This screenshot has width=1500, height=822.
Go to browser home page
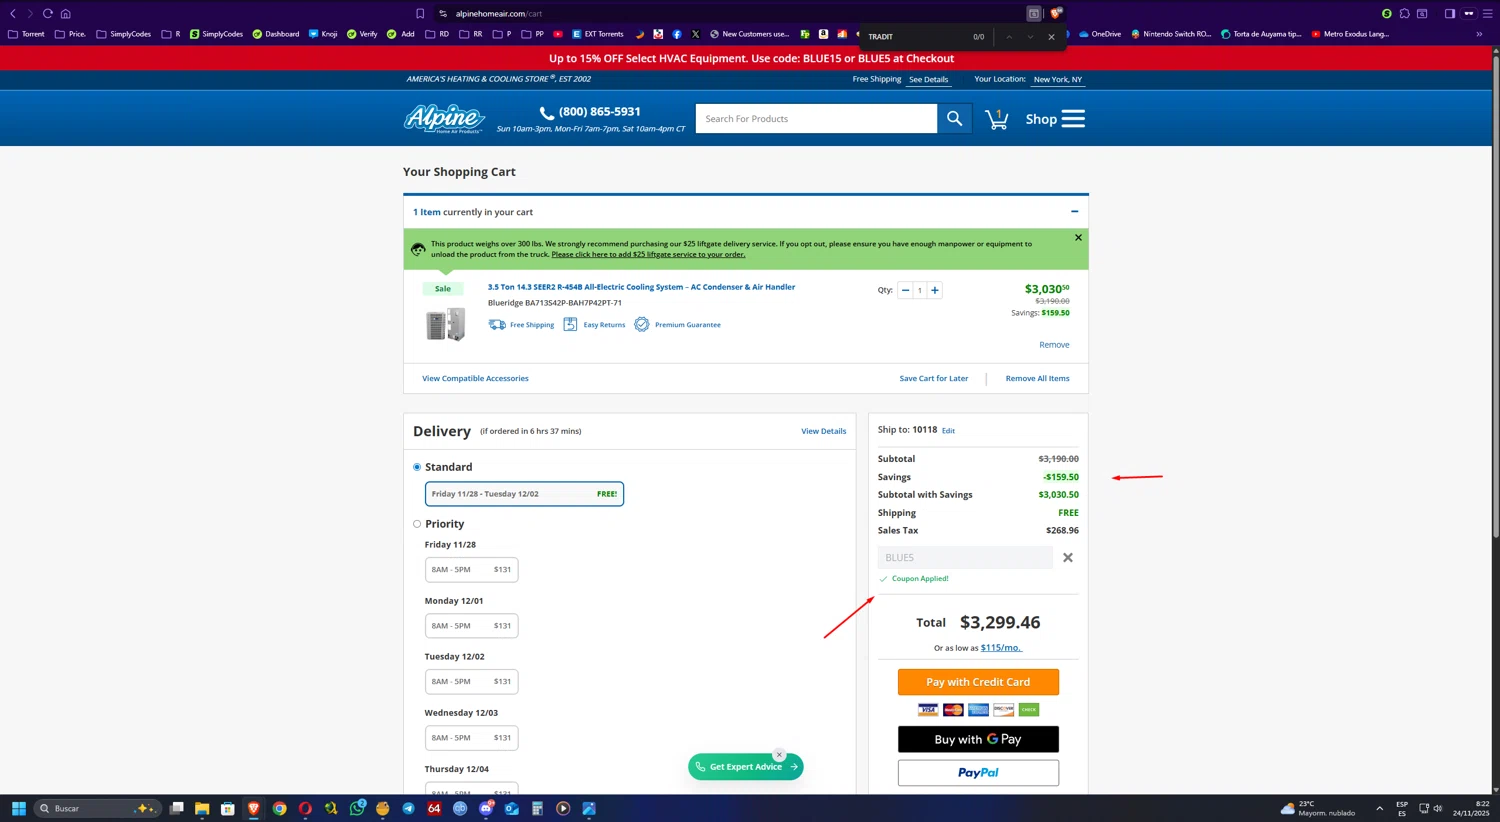[65, 14]
